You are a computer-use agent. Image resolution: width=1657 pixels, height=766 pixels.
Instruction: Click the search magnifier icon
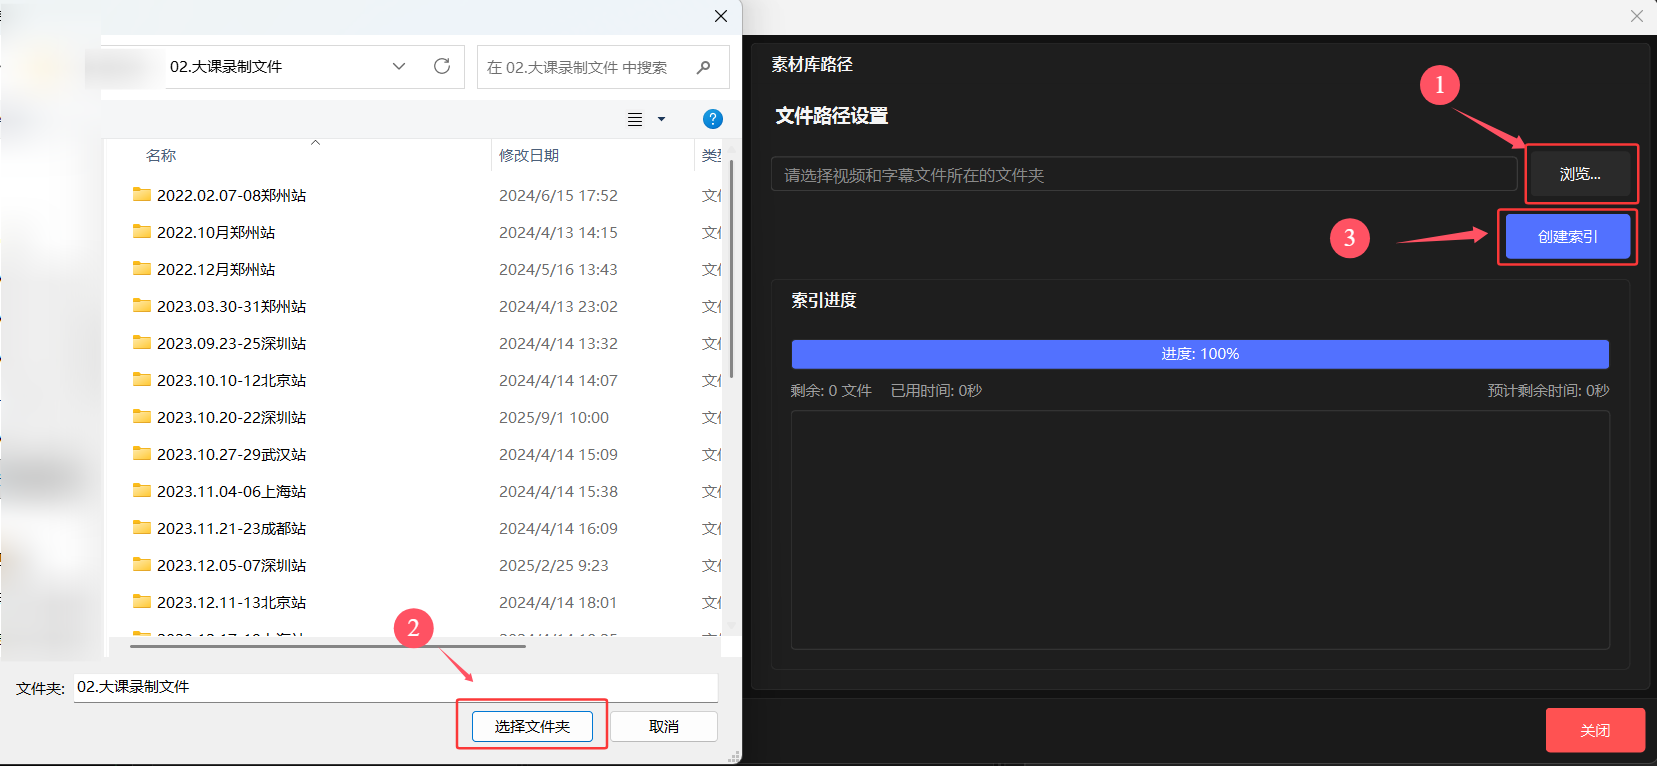pos(704,67)
